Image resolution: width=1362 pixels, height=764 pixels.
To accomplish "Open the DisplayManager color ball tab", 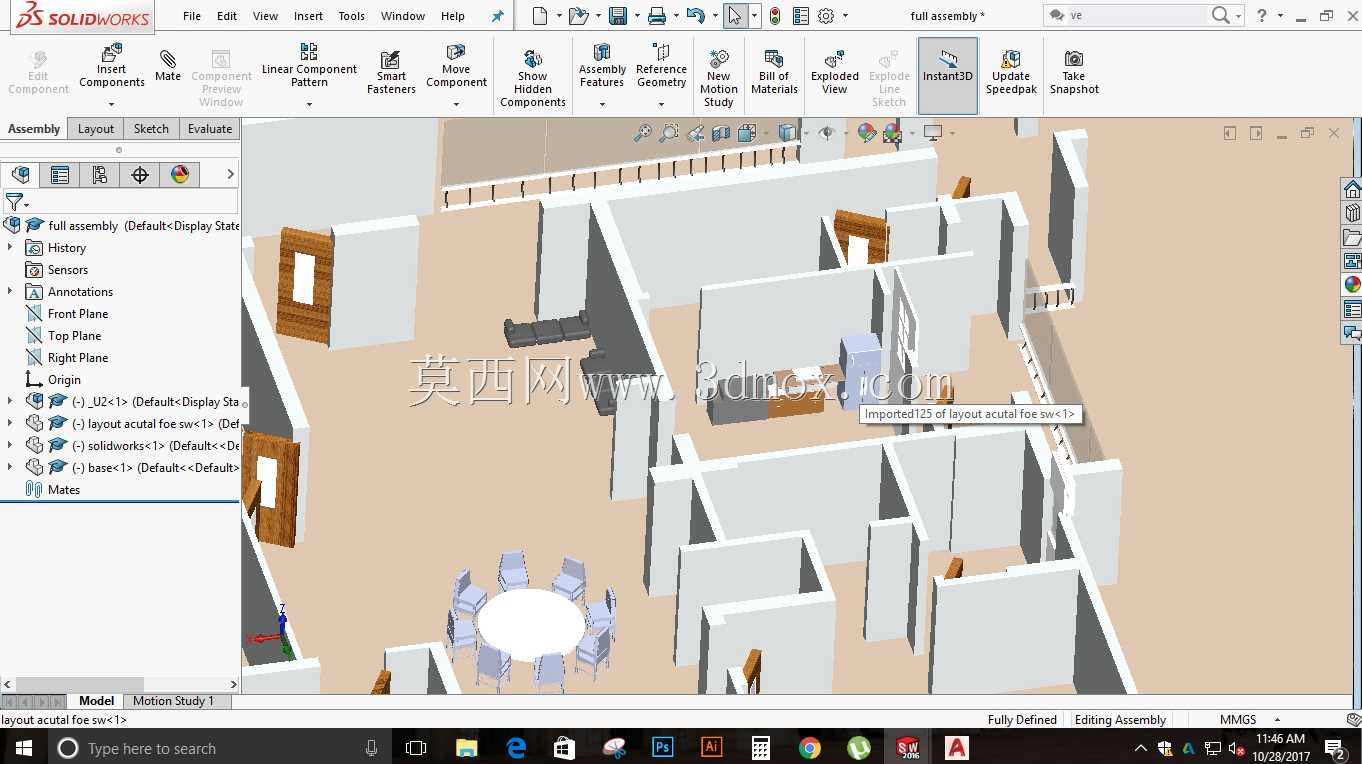I will (180, 175).
